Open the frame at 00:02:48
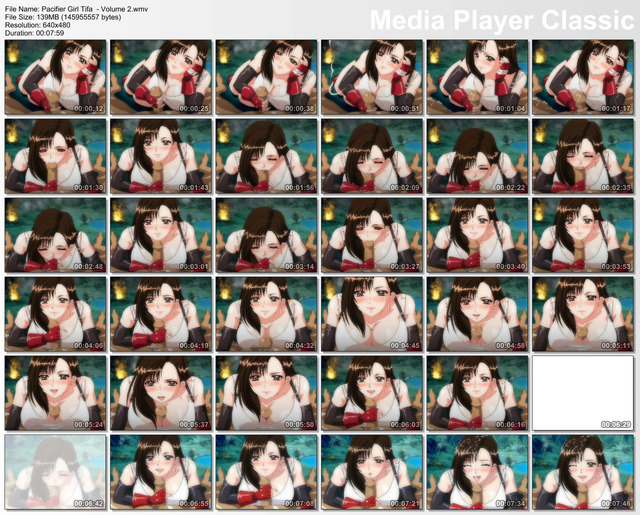The height and width of the screenshot is (515, 640). 55,235
